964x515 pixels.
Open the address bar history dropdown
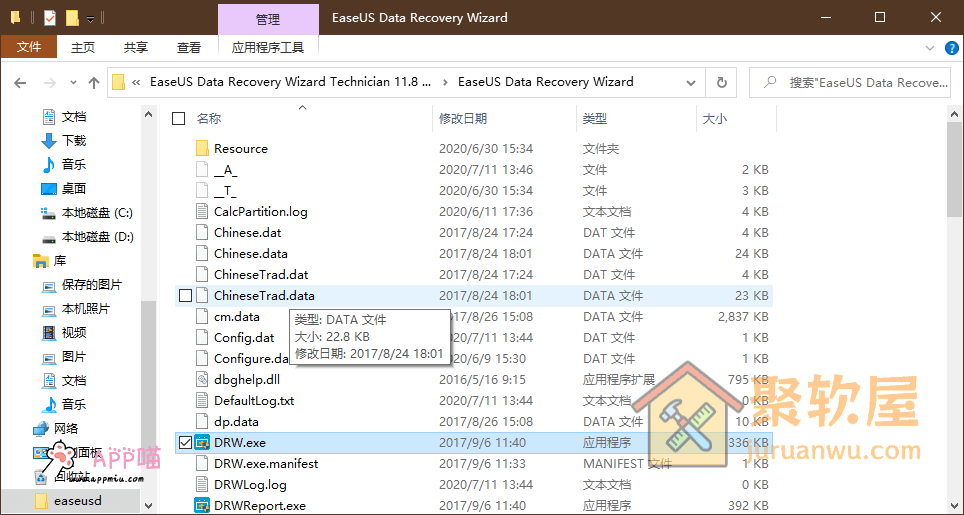click(691, 82)
